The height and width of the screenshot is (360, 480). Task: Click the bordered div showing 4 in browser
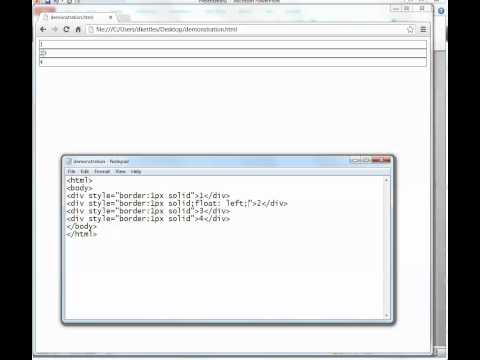(233, 62)
